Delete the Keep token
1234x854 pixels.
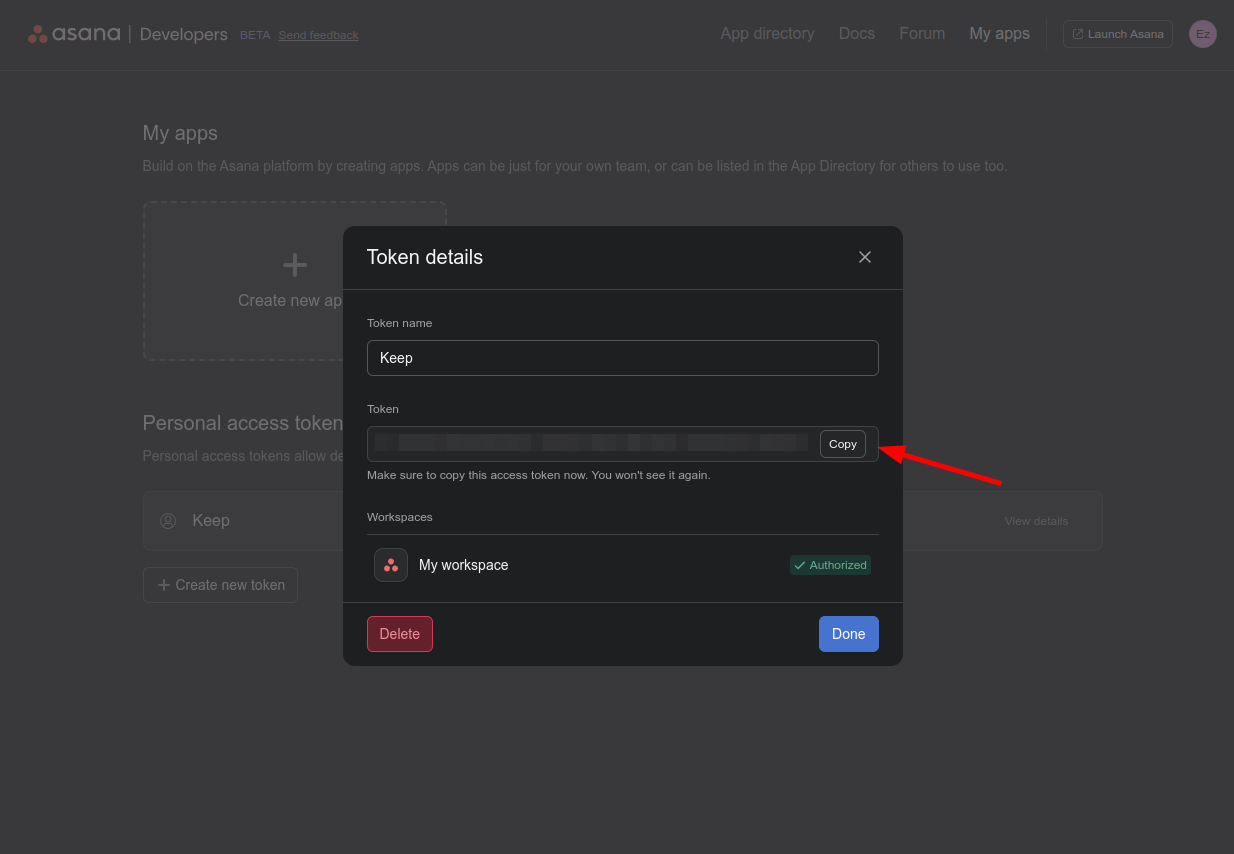pos(400,634)
